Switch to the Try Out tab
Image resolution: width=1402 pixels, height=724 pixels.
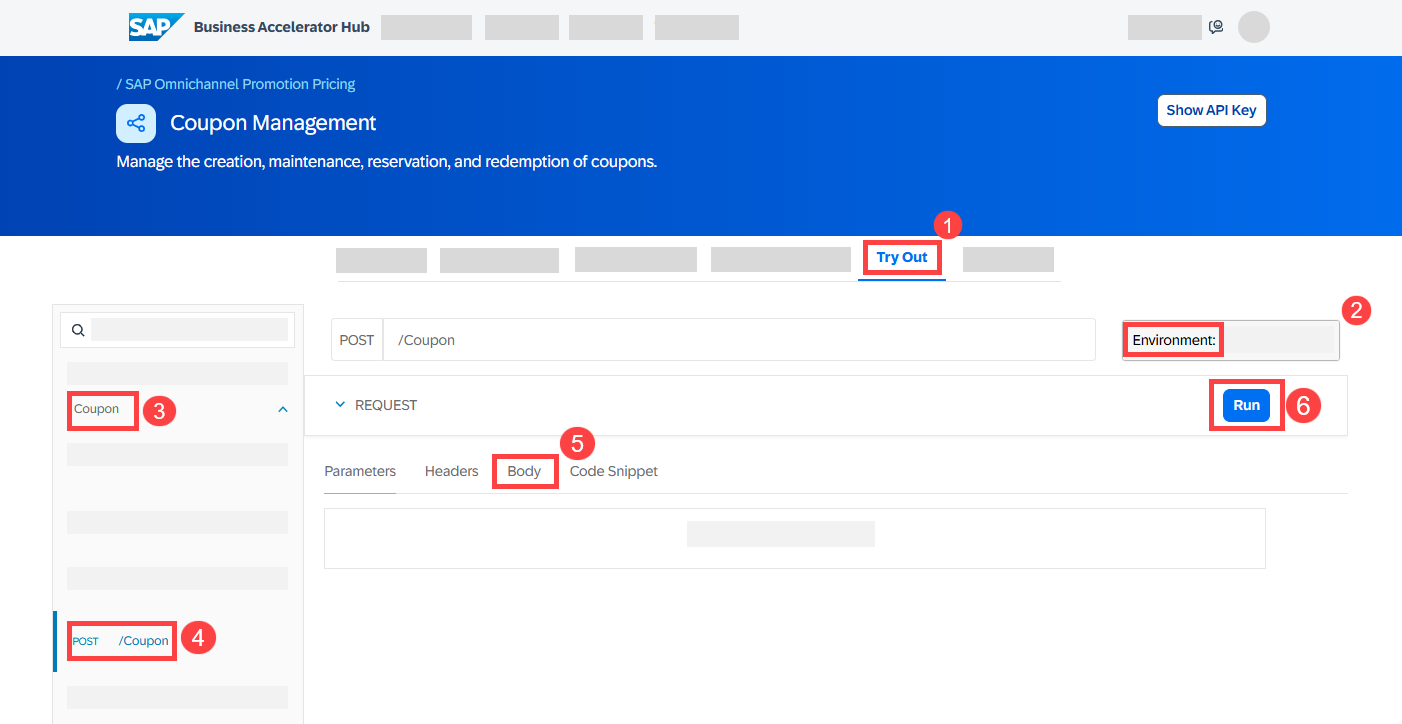(x=902, y=257)
